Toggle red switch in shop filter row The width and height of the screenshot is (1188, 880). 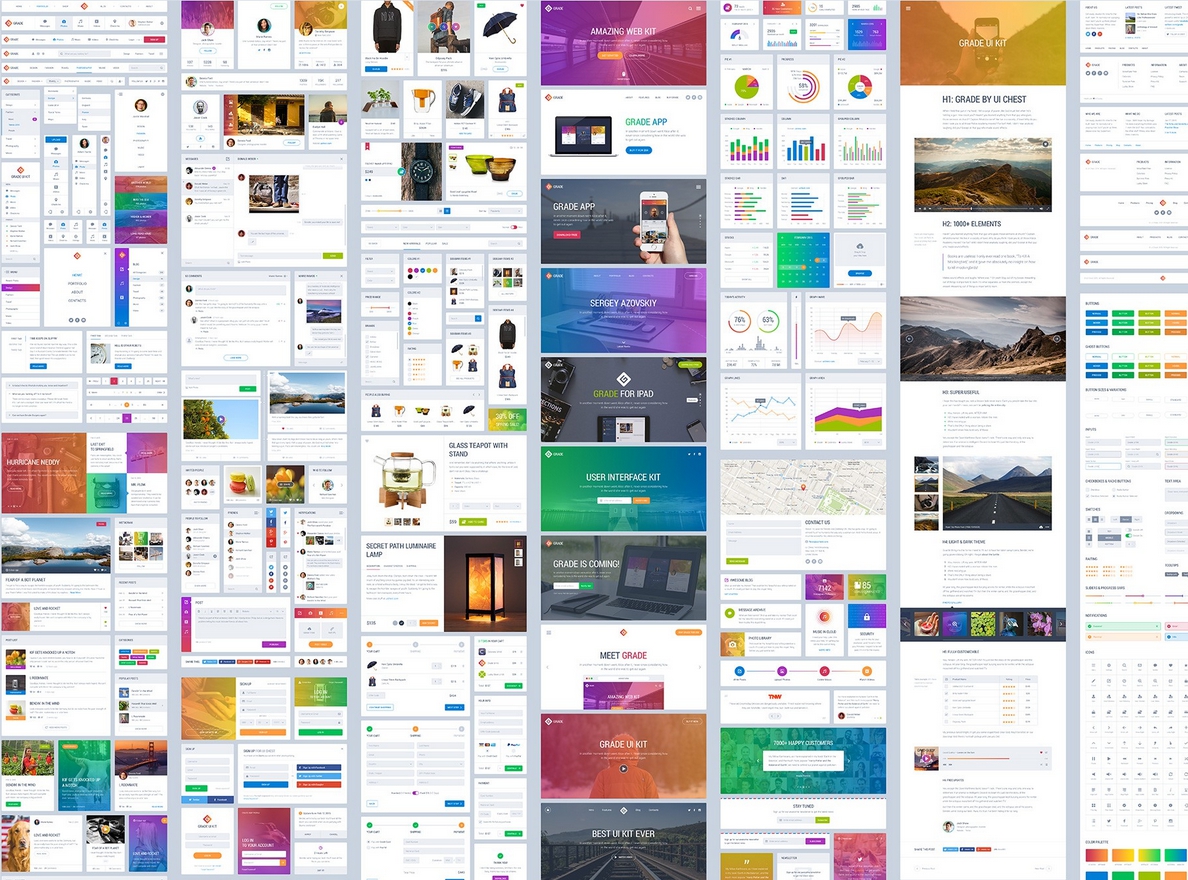(x=515, y=227)
